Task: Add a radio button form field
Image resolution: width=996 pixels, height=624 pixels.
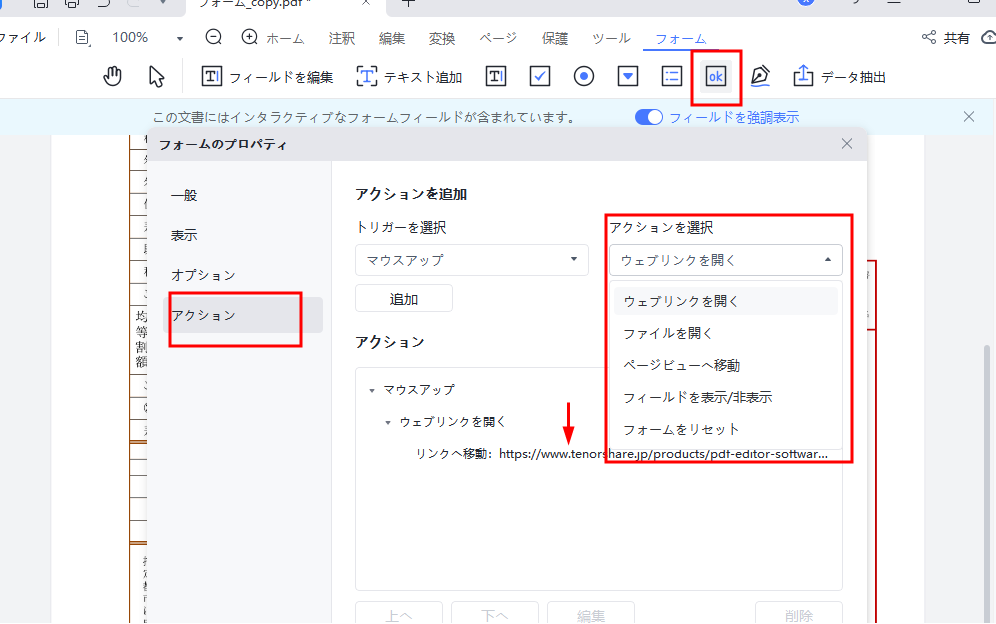Action: [583, 75]
